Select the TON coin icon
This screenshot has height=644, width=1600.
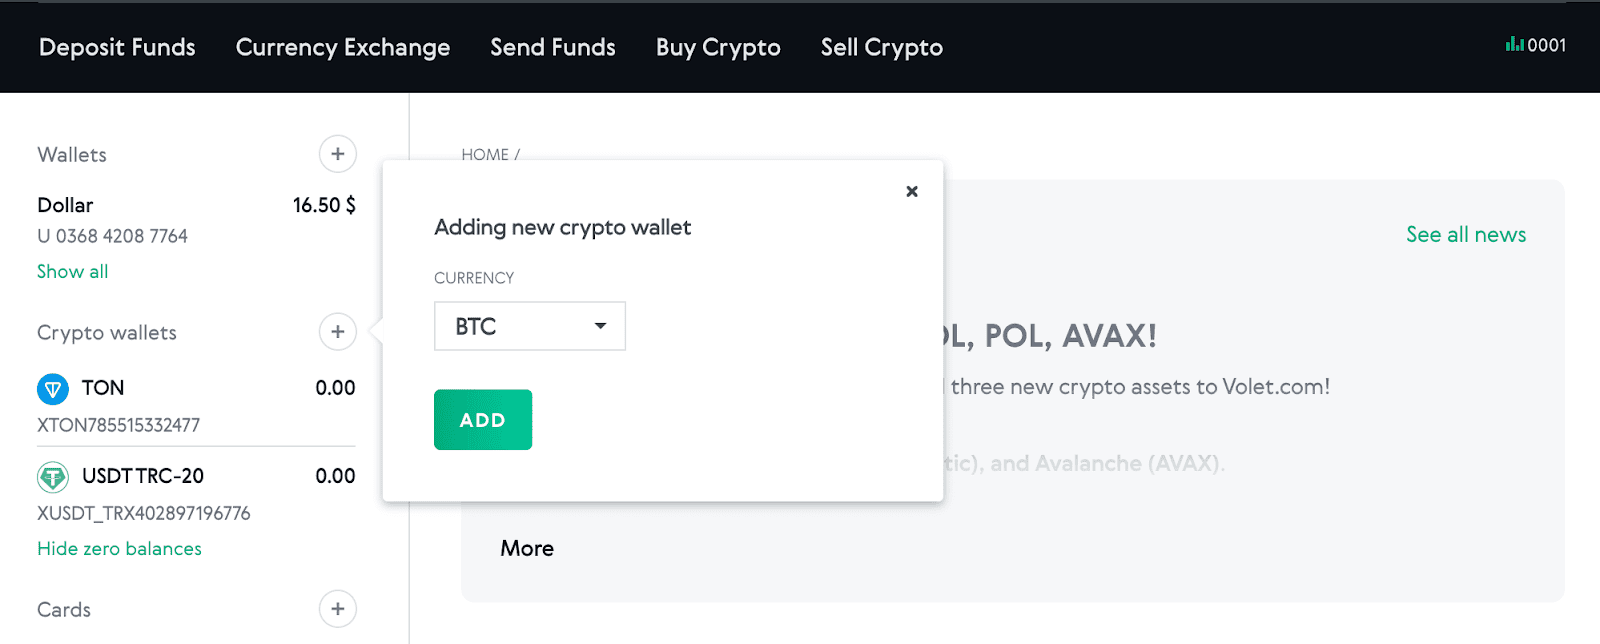pyautogui.click(x=53, y=388)
